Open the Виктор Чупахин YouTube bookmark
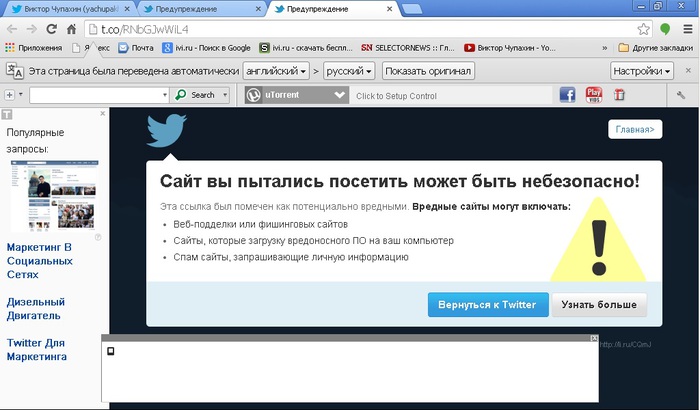This screenshot has height=410, width=700. click(509, 48)
